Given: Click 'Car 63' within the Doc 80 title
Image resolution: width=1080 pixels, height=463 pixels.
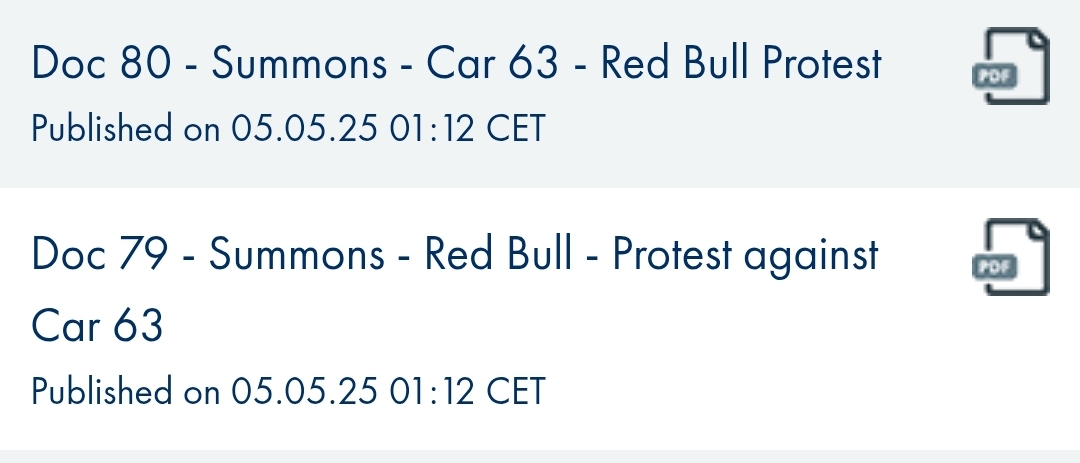Looking at the screenshot, I should click(492, 63).
